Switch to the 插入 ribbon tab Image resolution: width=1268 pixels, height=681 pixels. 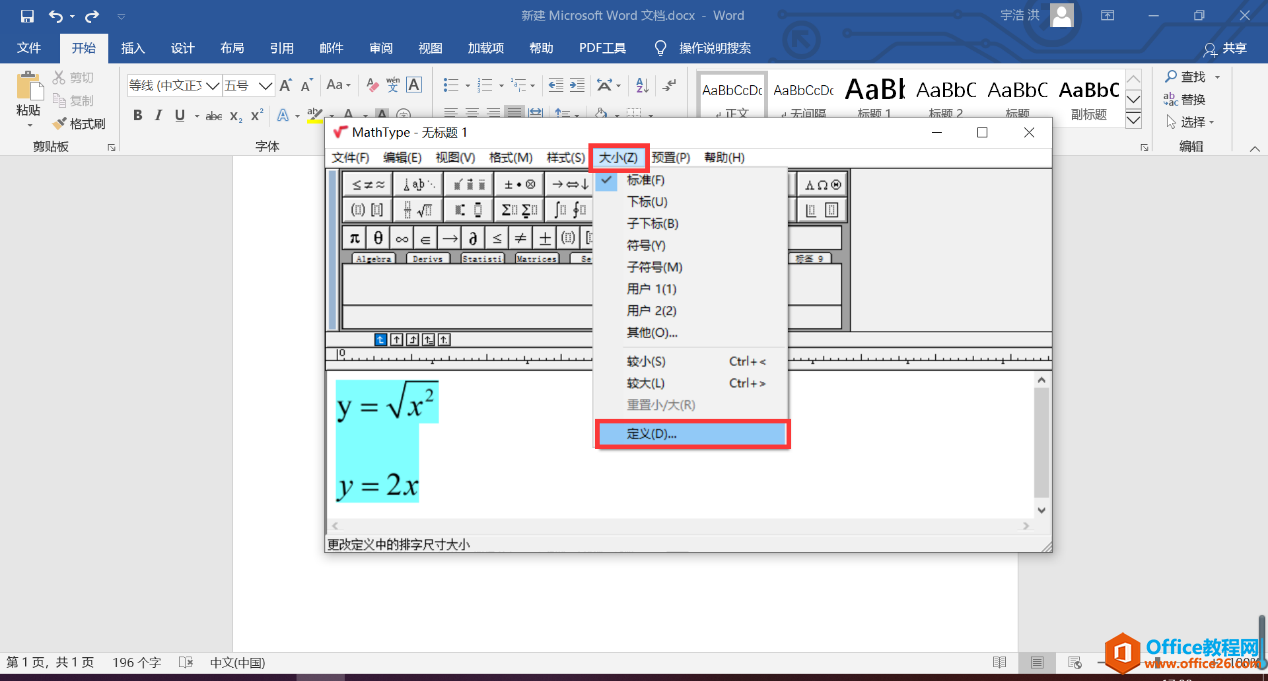click(133, 47)
